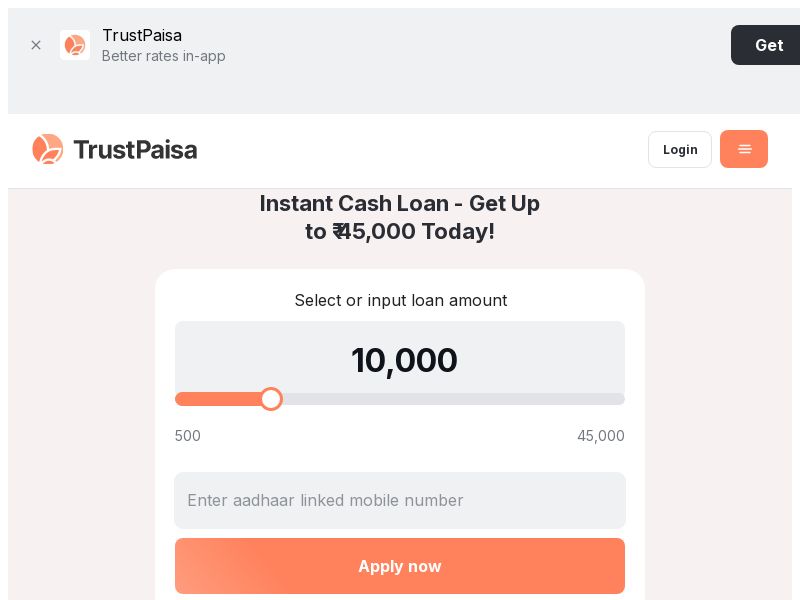Click the loan amount slider handle
This screenshot has width=800, height=600.
point(271,399)
